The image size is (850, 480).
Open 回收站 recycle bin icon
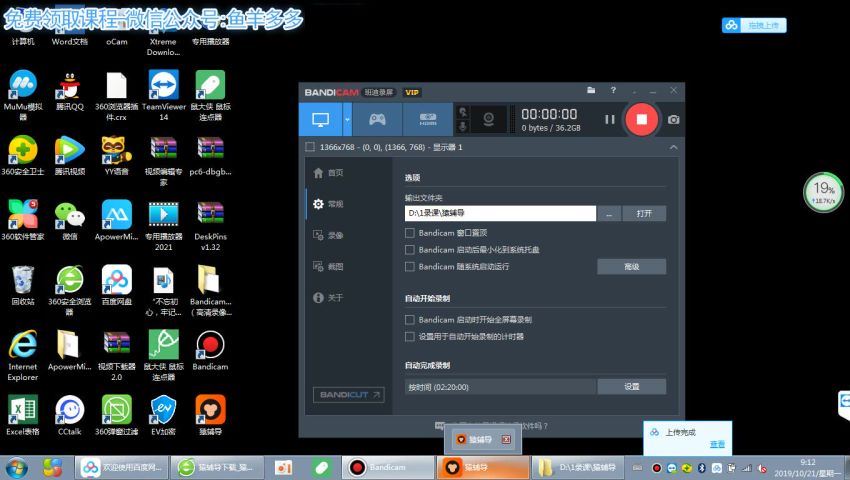click(23, 285)
